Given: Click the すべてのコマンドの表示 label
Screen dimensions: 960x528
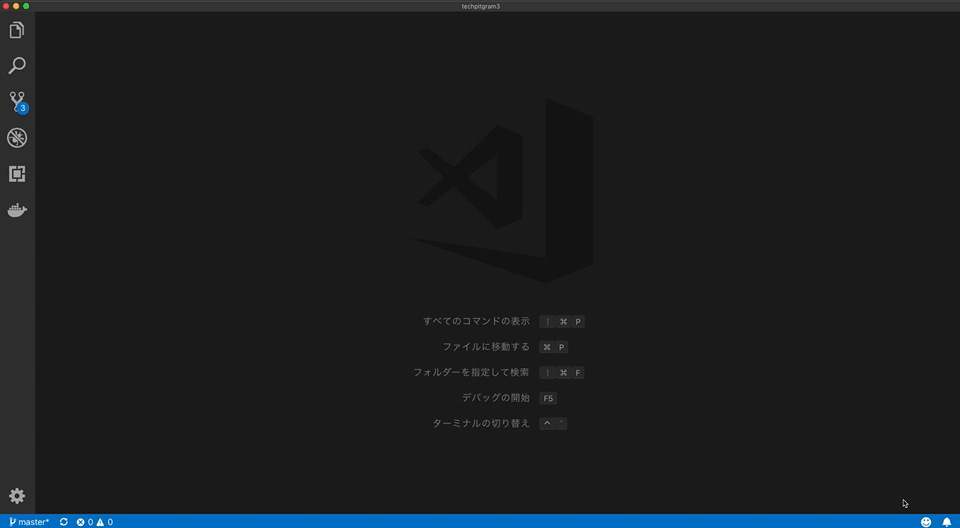Looking at the screenshot, I should (x=476, y=321).
